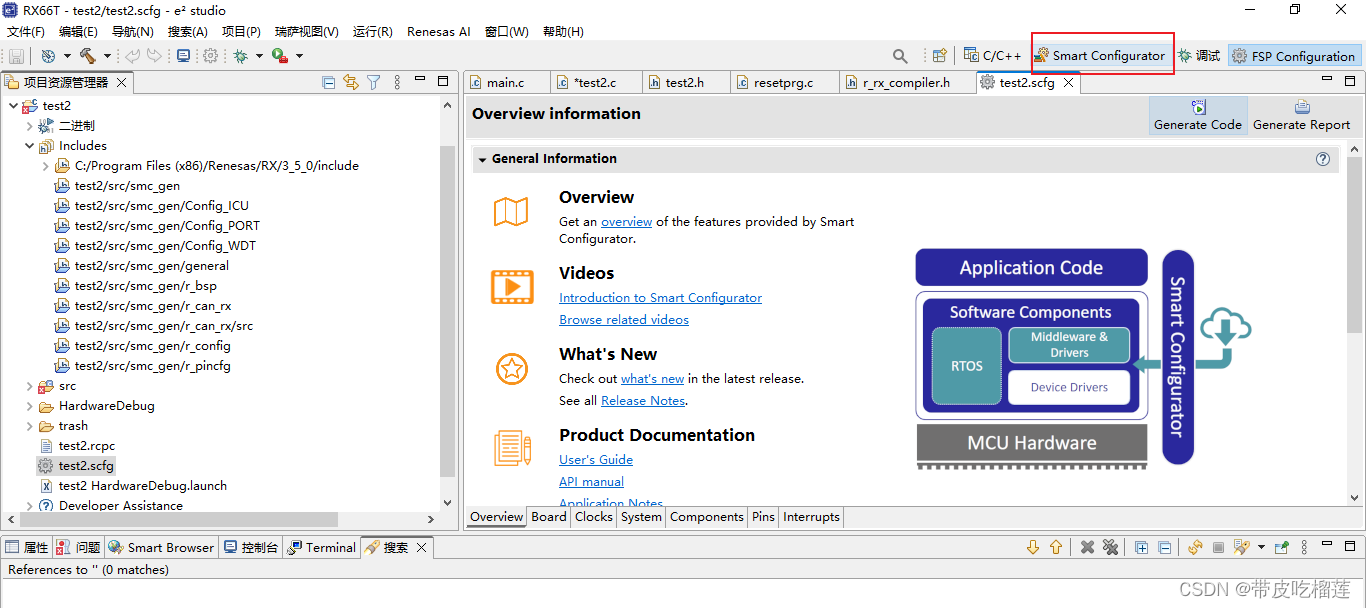Viewport: 1366px width, 608px height.
Task: Expand the trash folder
Action: [29, 426]
